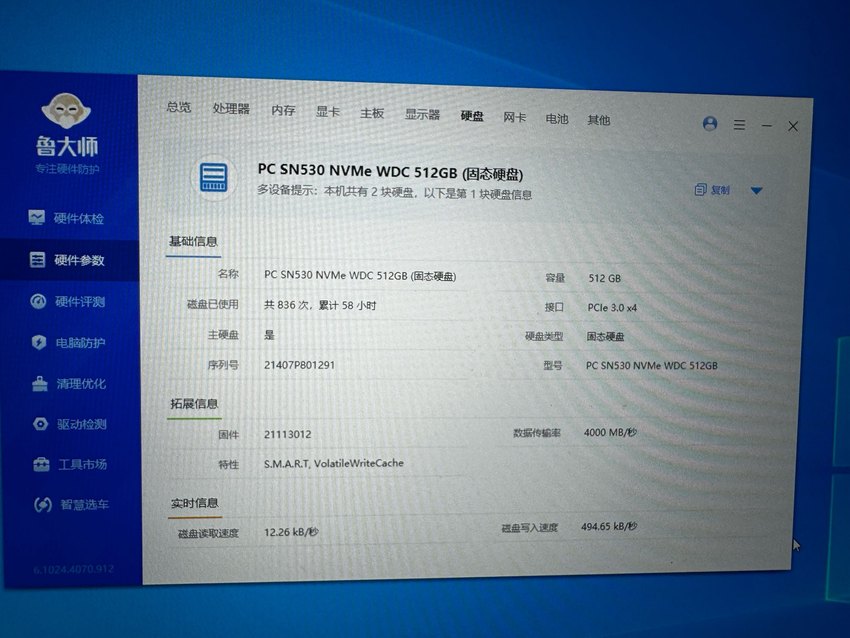Click the usage text 共 836 次

pos(287,305)
